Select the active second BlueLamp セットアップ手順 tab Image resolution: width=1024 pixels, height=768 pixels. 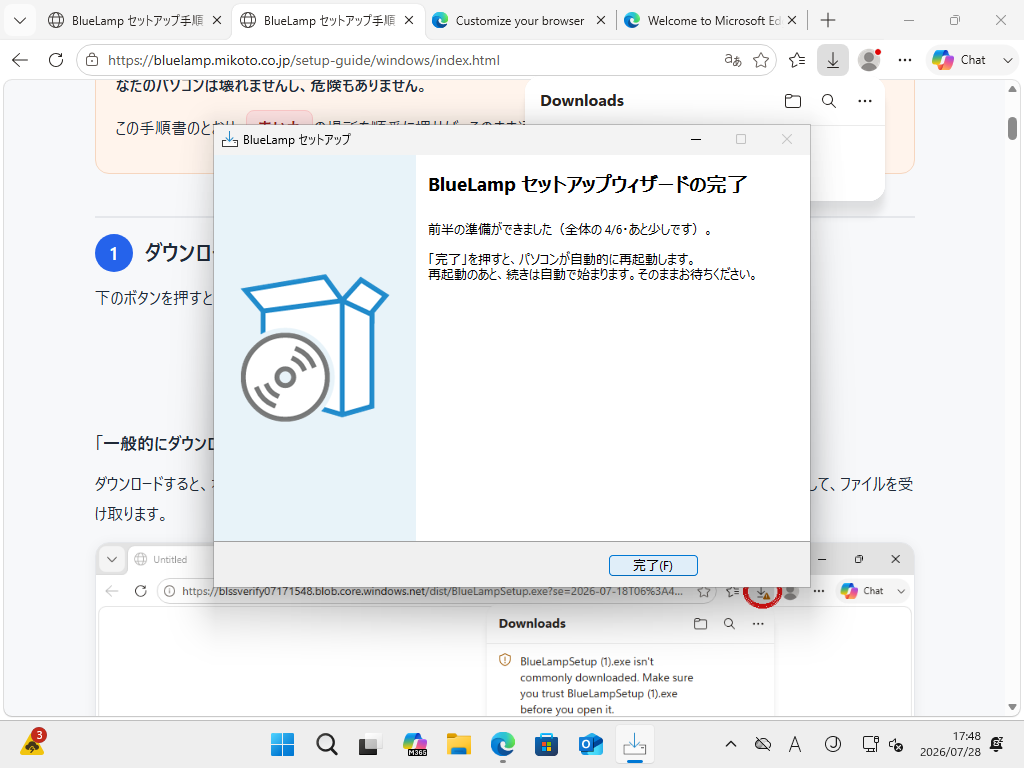coord(327,20)
